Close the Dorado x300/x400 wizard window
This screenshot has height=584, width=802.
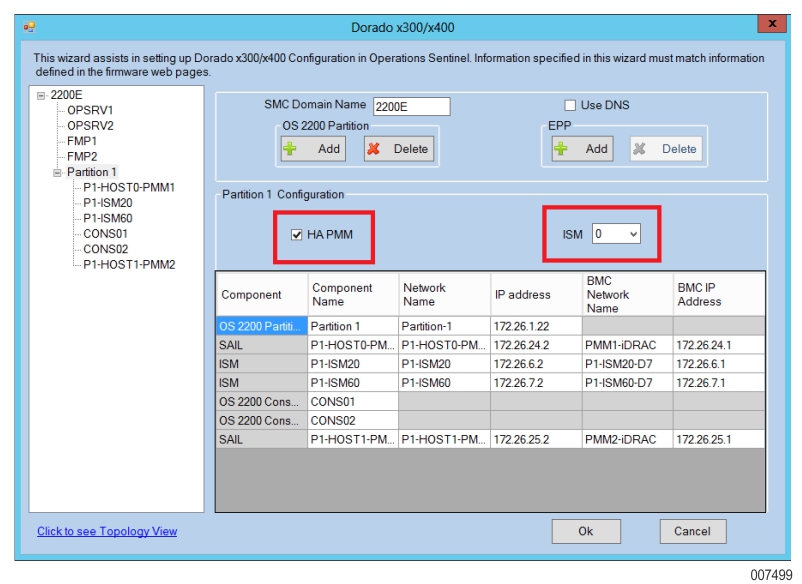(x=772, y=24)
